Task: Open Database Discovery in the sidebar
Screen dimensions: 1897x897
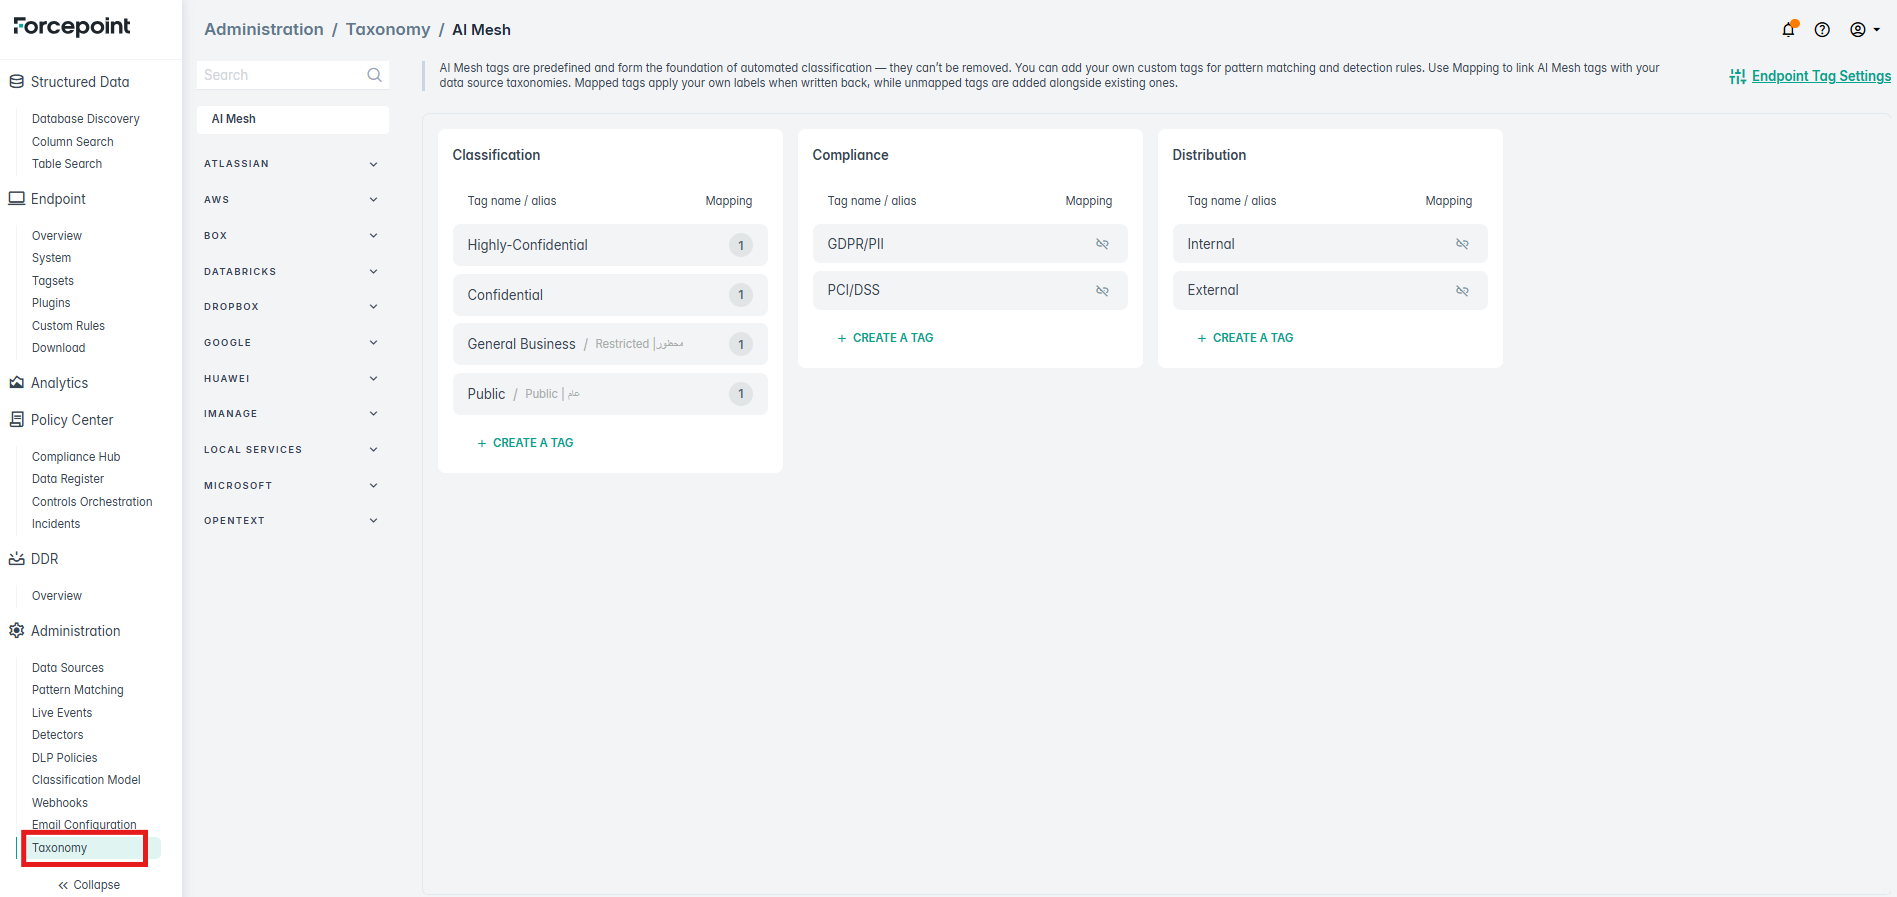Action: pyautogui.click(x=86, y=119)
